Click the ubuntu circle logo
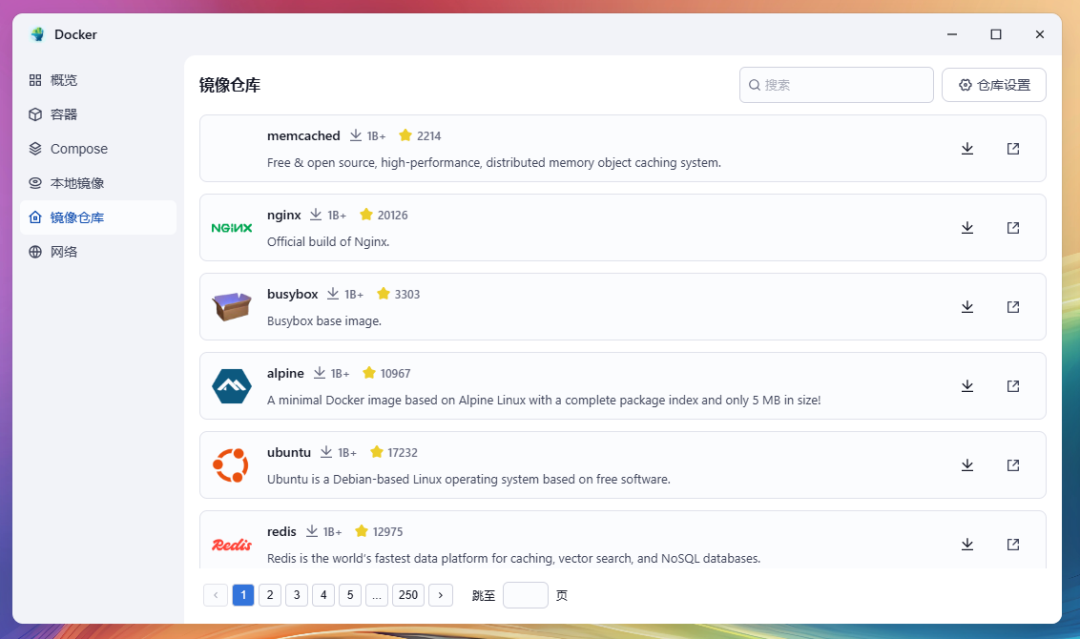The height and width of the screenshot is (639, 1080). coord(231,465)
